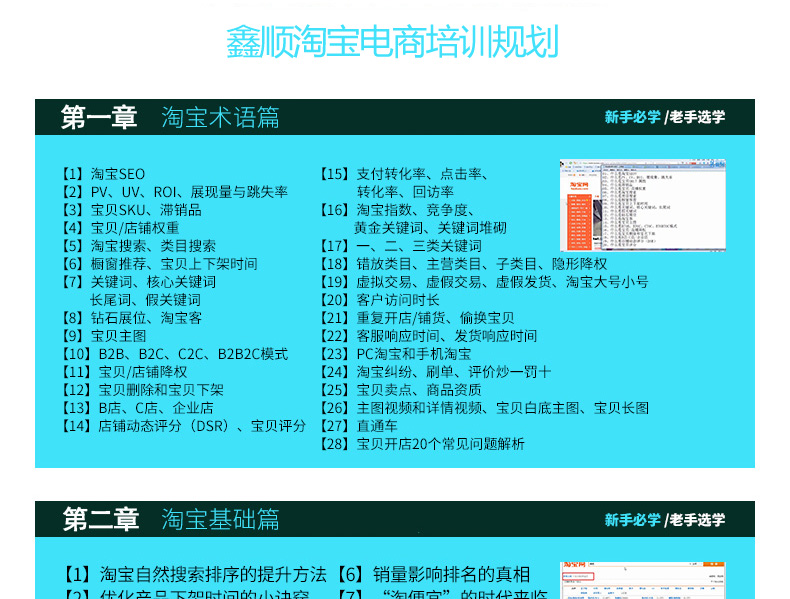
Task: Click the 第二章 淘宝基础篇 chapter heading
Action: [x=171, y=519]
